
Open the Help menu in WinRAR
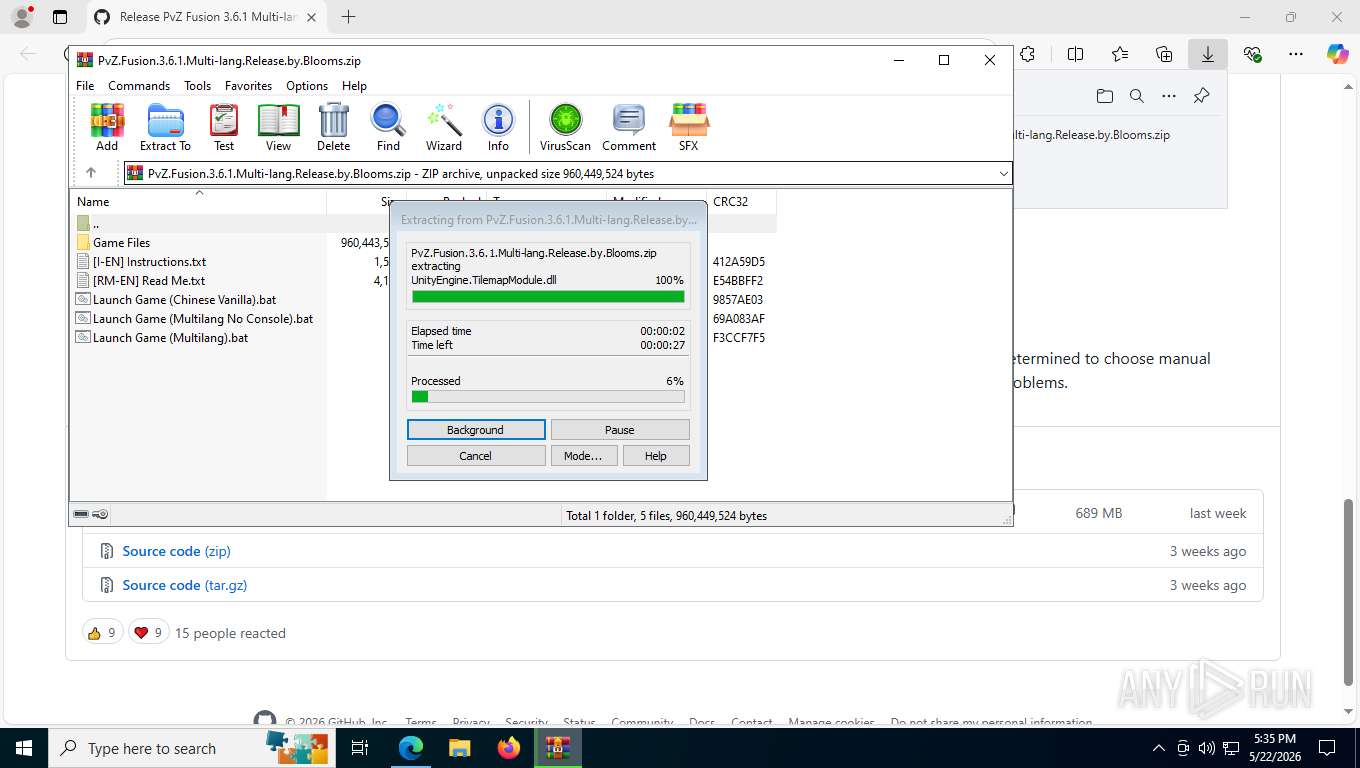(x=354, y=86)
